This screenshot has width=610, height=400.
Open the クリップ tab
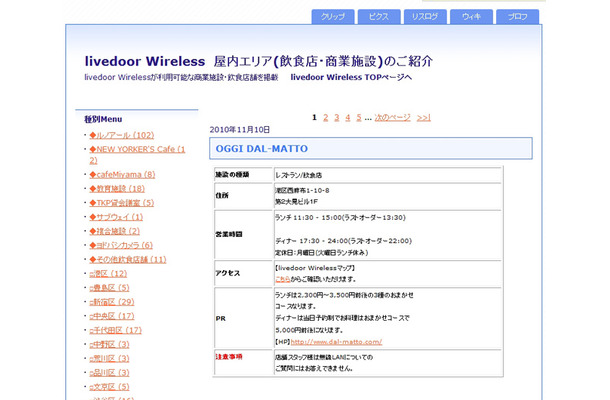click(x=333, y=17)
